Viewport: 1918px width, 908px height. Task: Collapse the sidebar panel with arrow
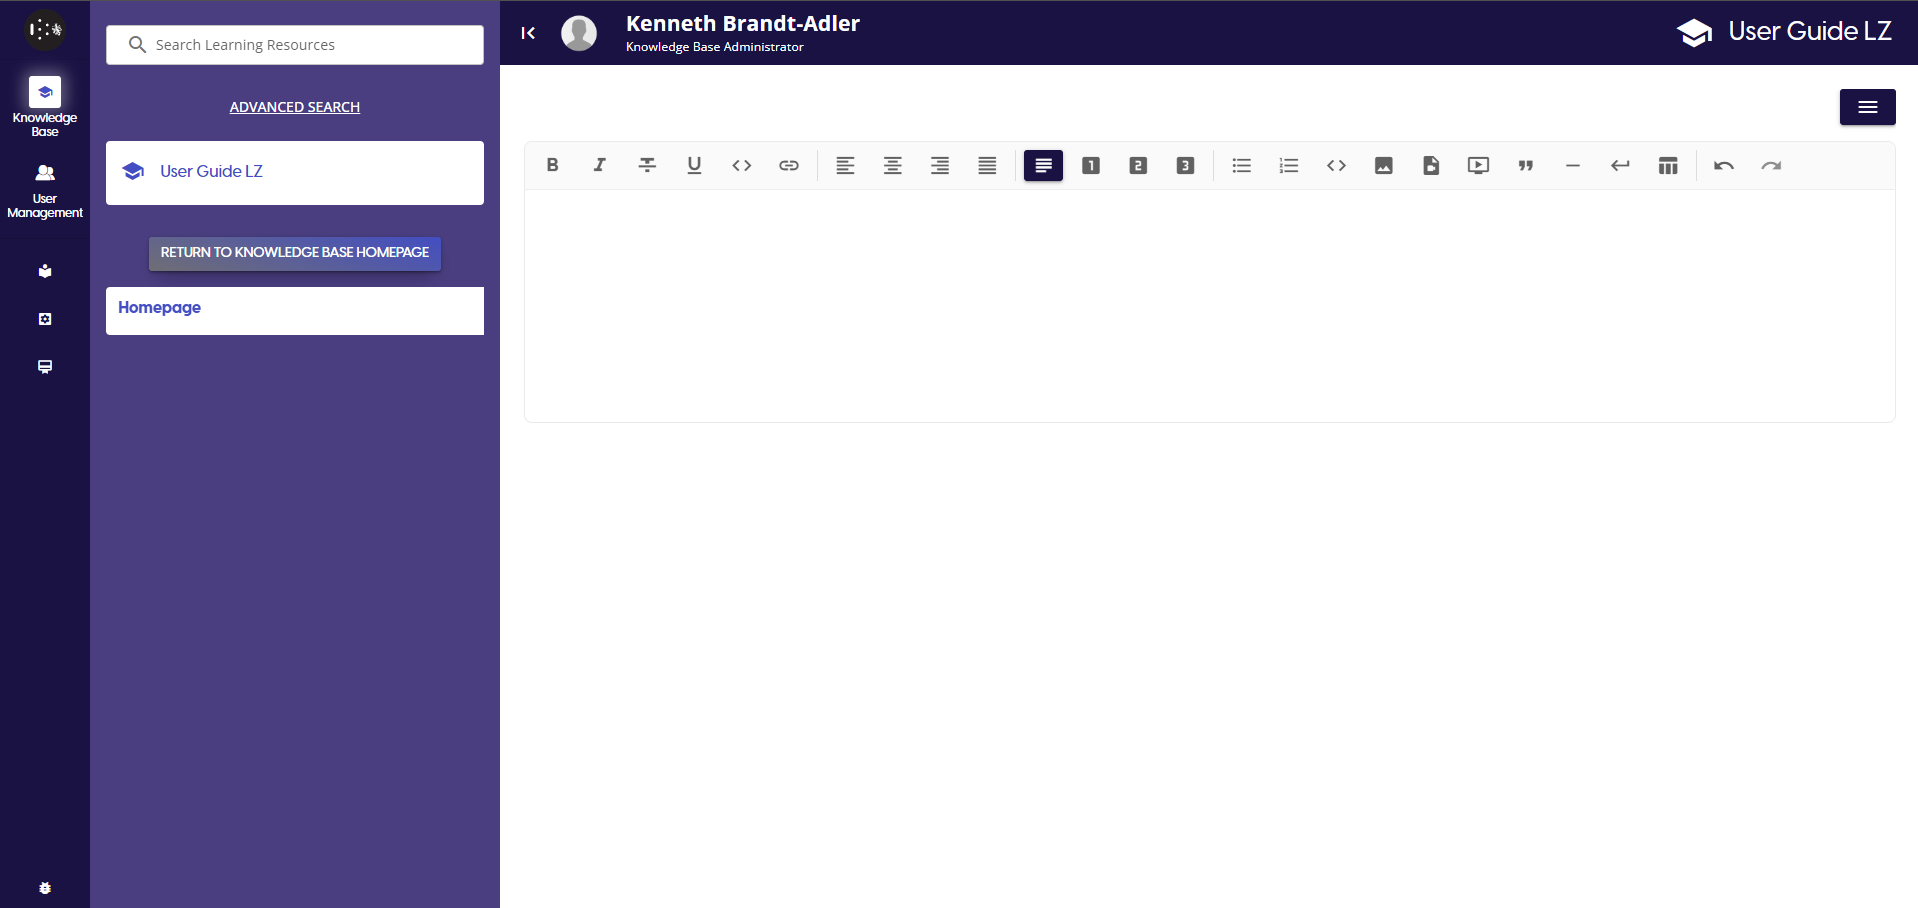click(x=528, y=33)
